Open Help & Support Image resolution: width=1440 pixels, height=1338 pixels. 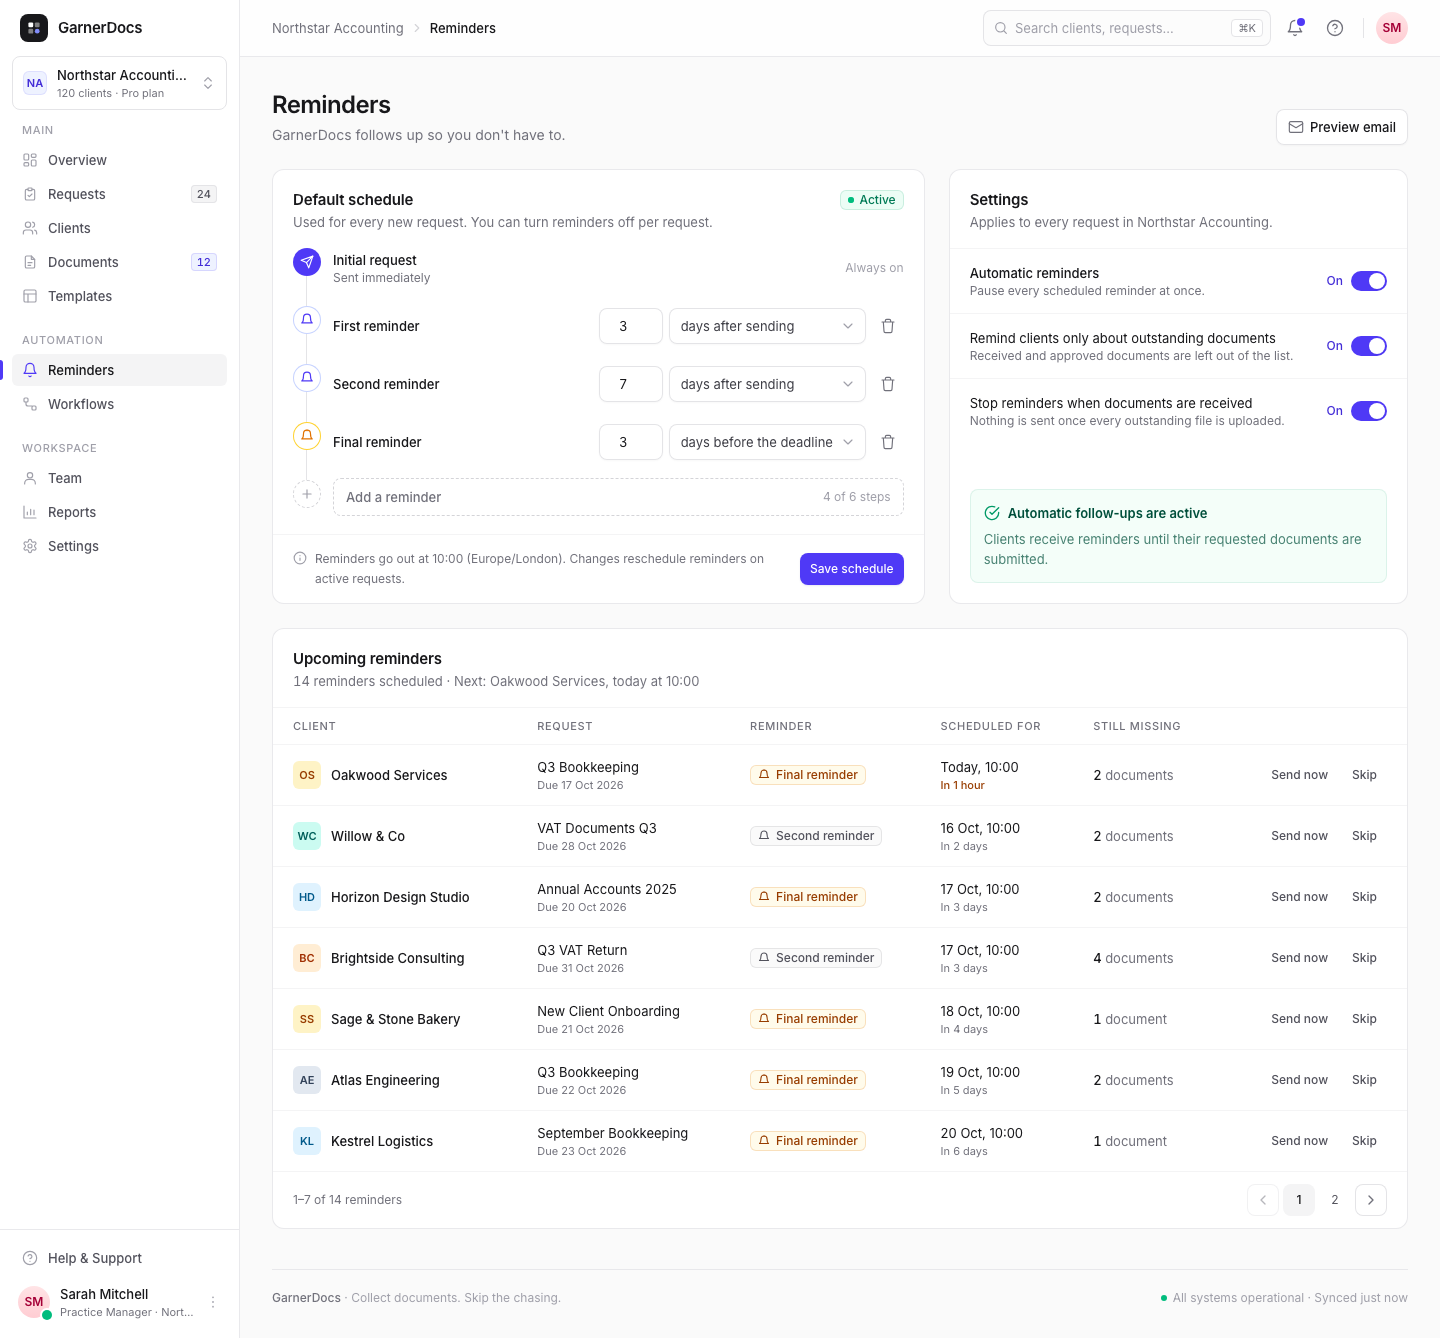(119, 1258)
